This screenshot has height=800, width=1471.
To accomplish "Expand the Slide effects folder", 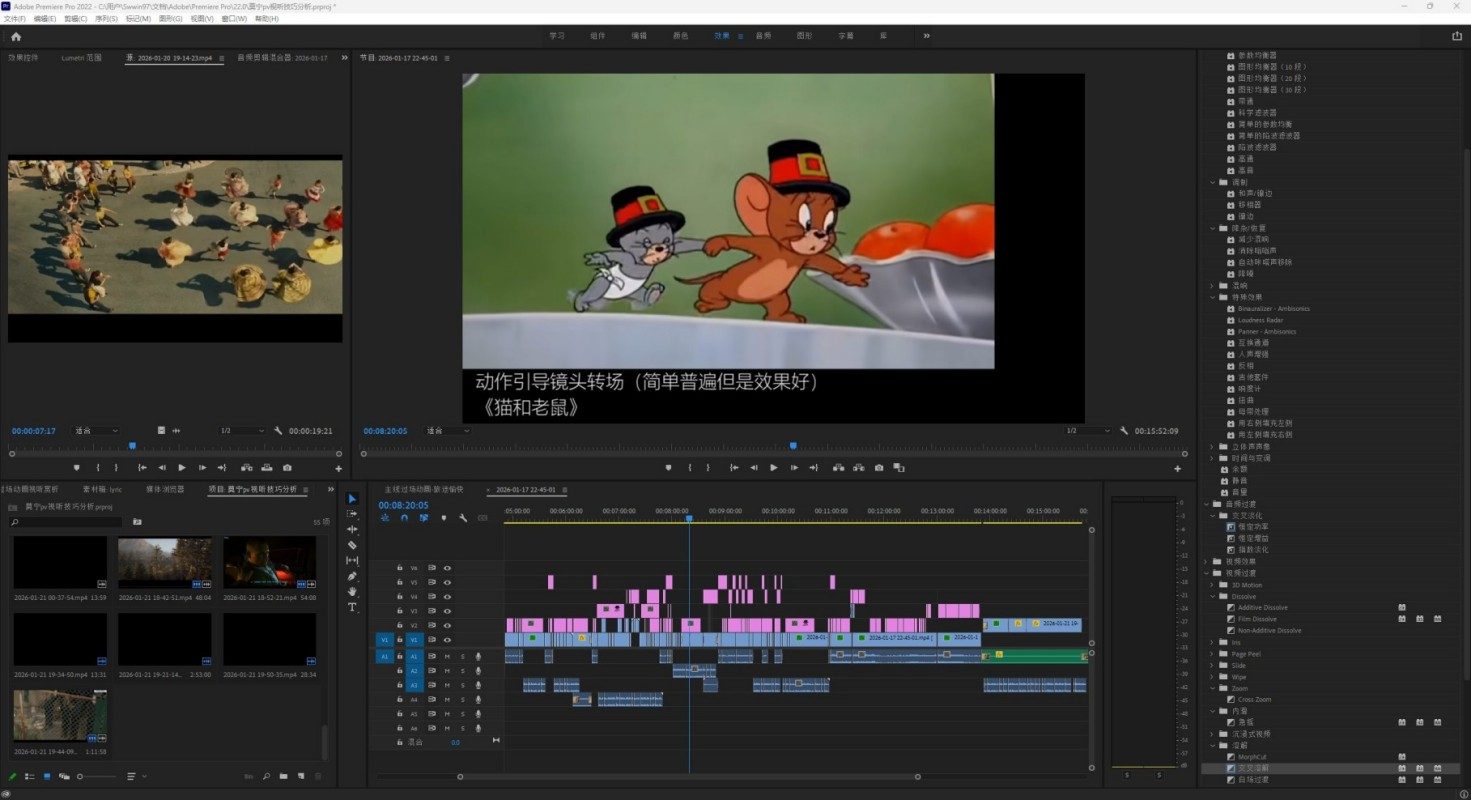I will tap(1213, 665).
